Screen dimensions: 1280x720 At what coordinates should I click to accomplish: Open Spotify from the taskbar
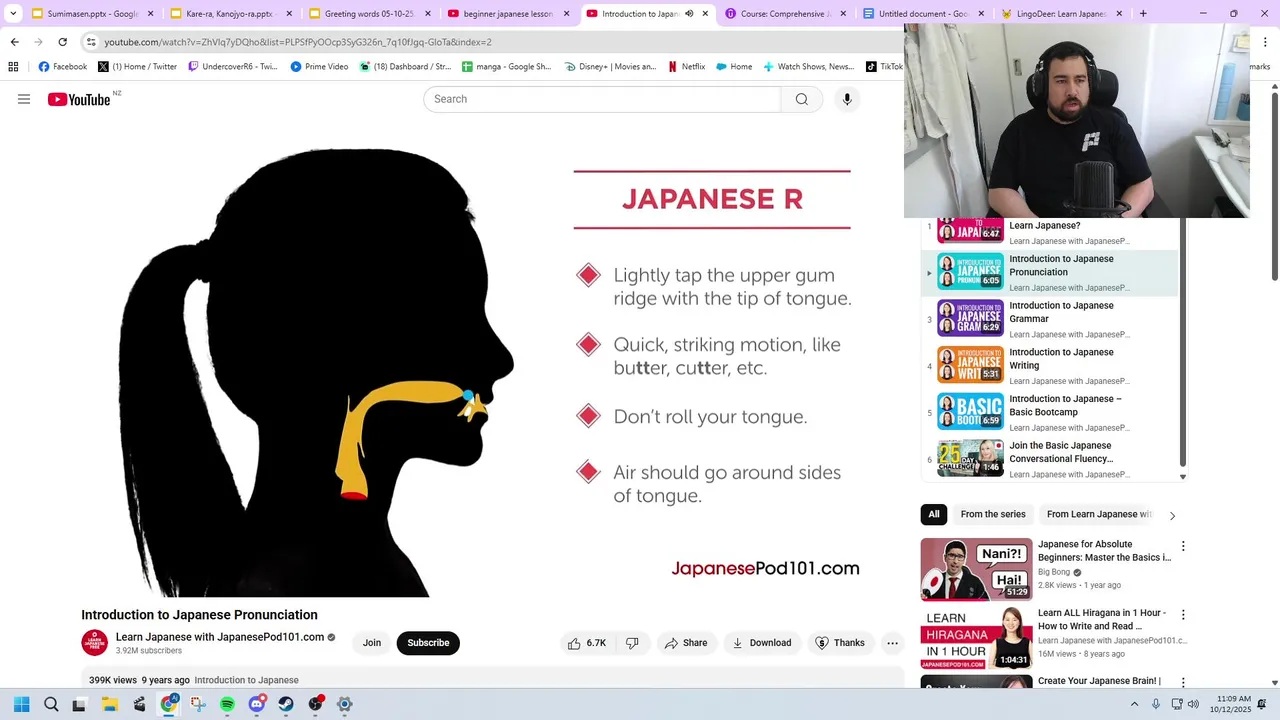227,704
